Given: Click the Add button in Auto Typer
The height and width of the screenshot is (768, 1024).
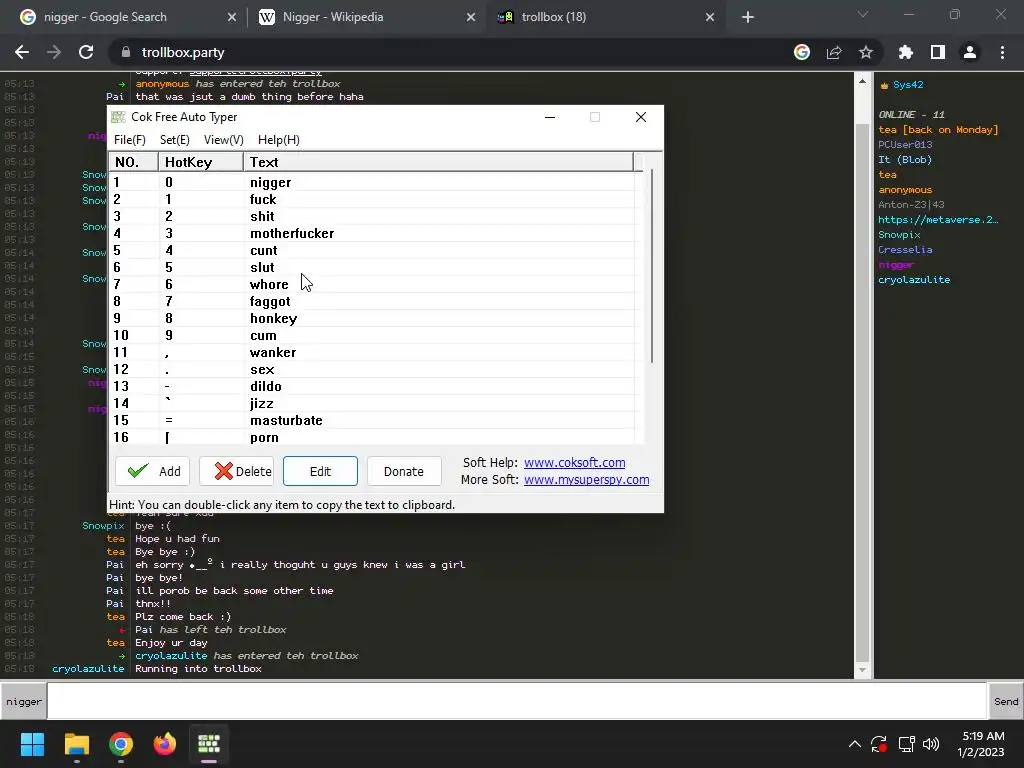Looking at the screenshot, I should [x=153, y=472].
